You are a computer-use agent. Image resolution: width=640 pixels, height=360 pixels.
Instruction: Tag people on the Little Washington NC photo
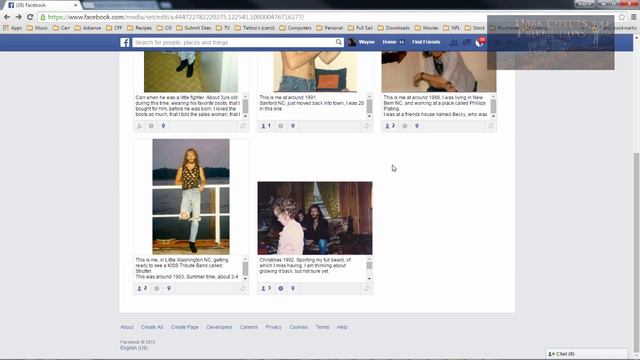(x=142, y=288)
